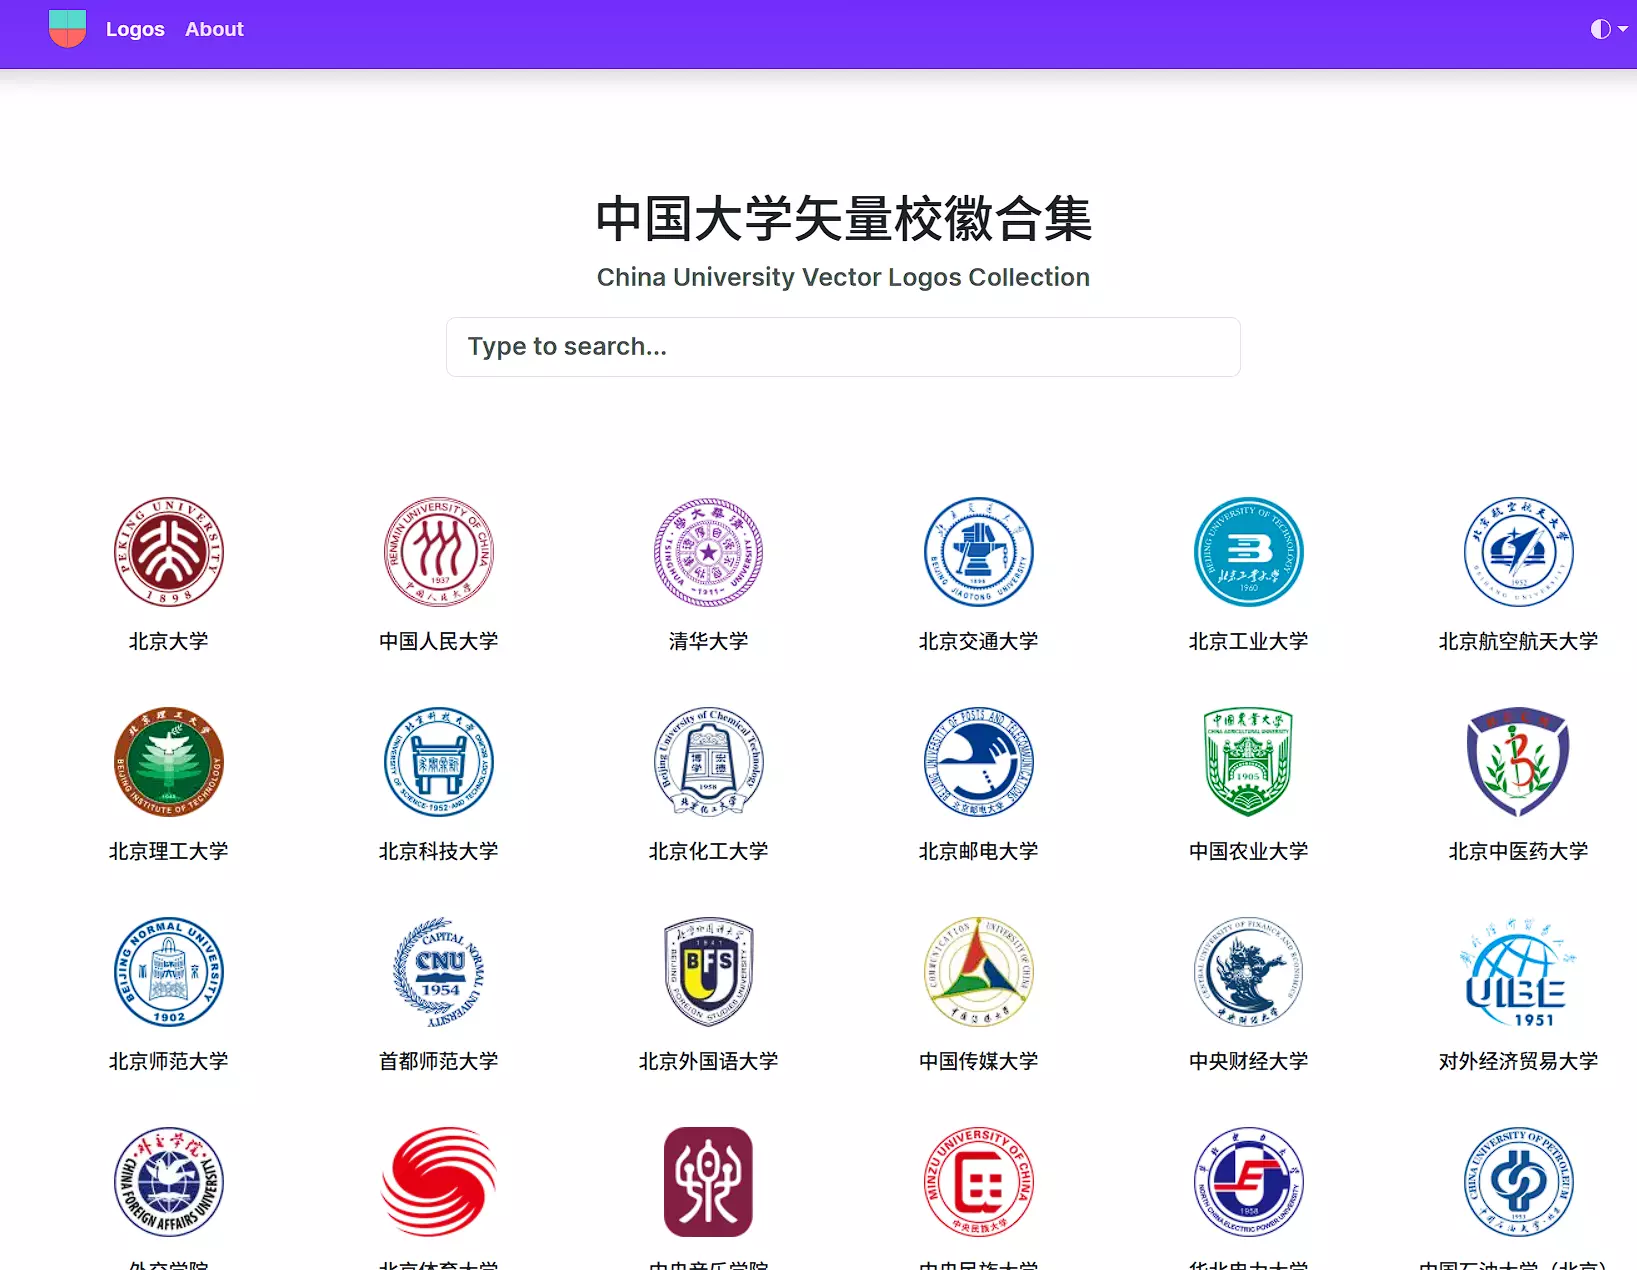The width and height of the screenshot is (1637, 1270).
Task: Select the Beijing Institute of Technology emblem
Action: pyautogui.click(x=168, y=762)
